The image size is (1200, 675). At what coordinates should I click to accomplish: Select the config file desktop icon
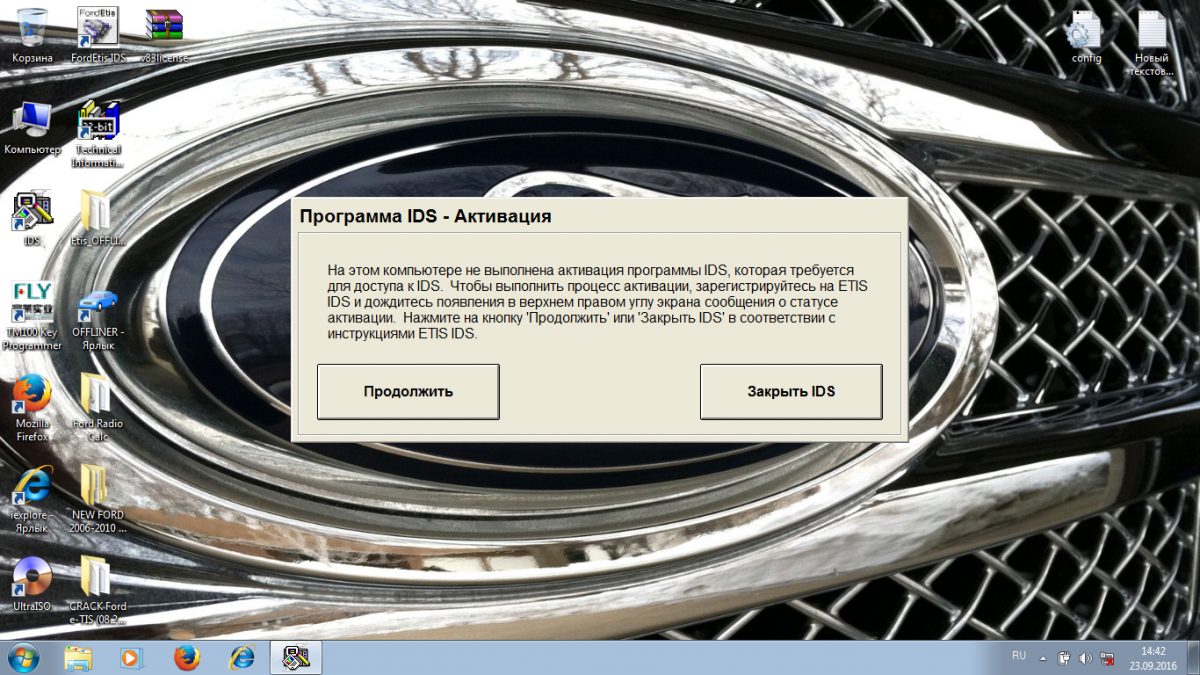click(x=1086, y=37)
